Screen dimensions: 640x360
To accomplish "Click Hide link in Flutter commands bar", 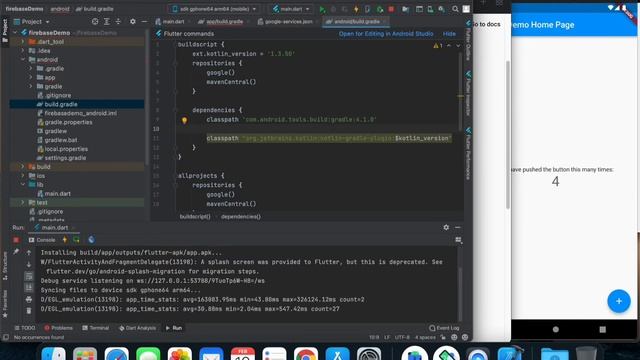I will point(449,34).
